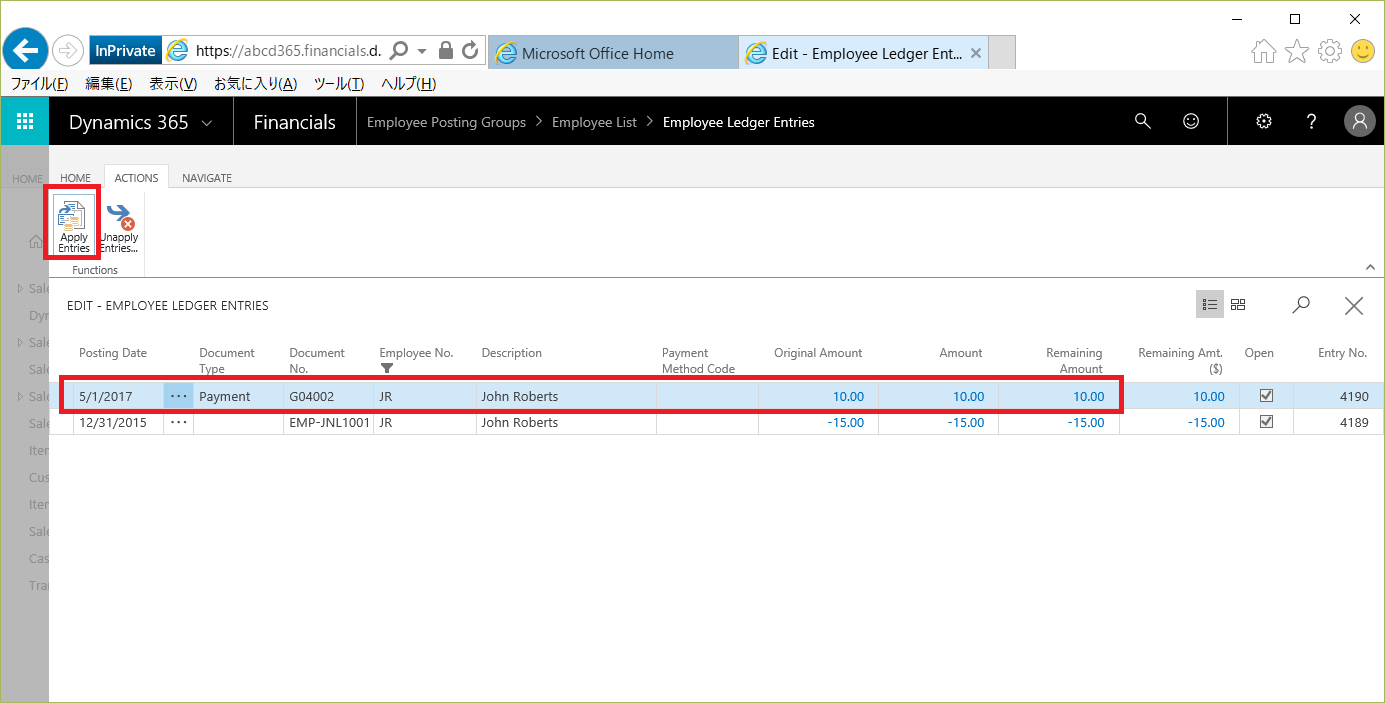Click Original Amount 10.00 link
The height and width of the screenshot is (703, 1385).
coord(848,396)
